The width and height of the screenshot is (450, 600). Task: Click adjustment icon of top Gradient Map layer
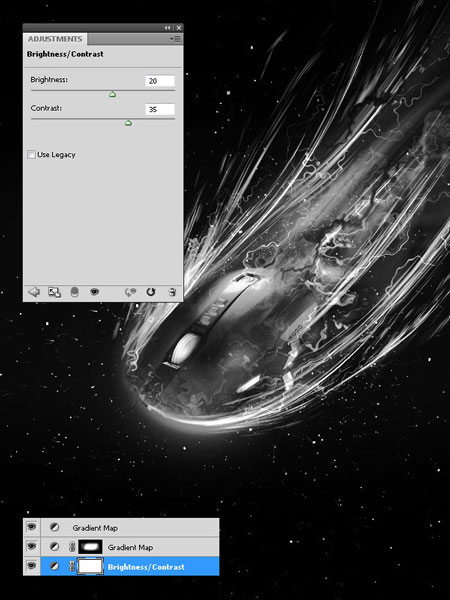pyautogui.click(x=54, y=527)
